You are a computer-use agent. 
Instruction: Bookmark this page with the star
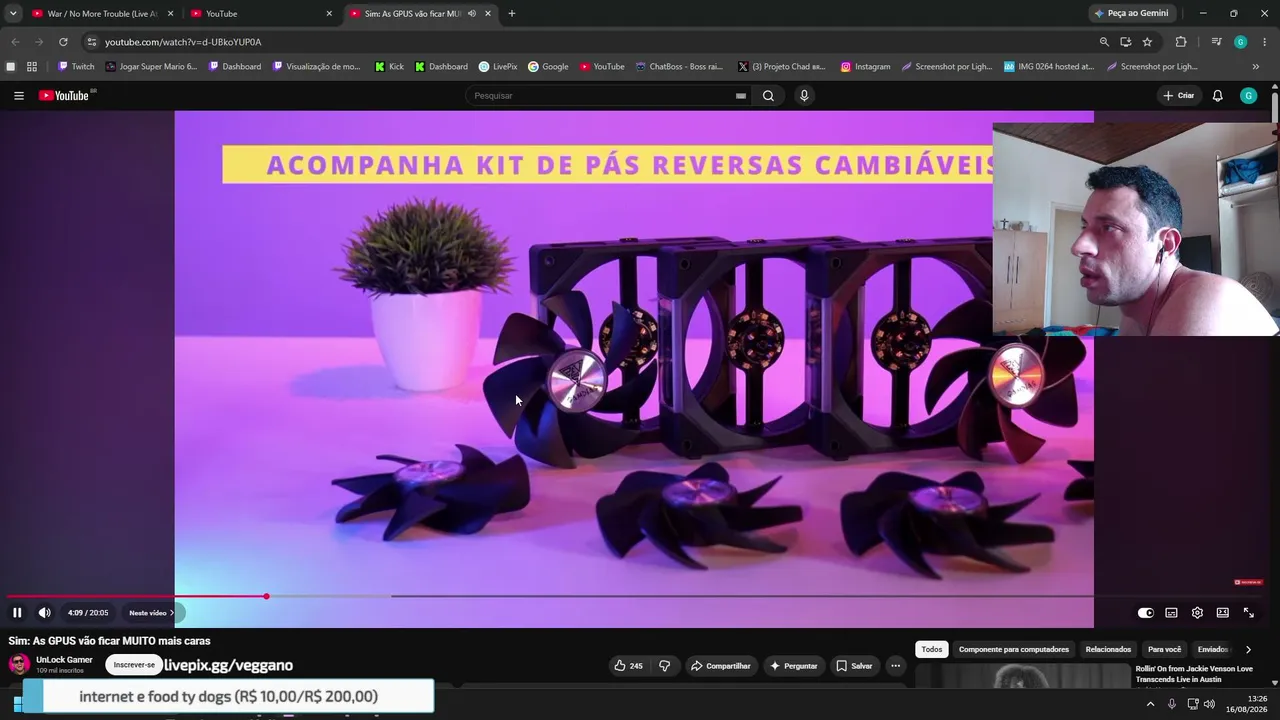tap(1147, 42)
